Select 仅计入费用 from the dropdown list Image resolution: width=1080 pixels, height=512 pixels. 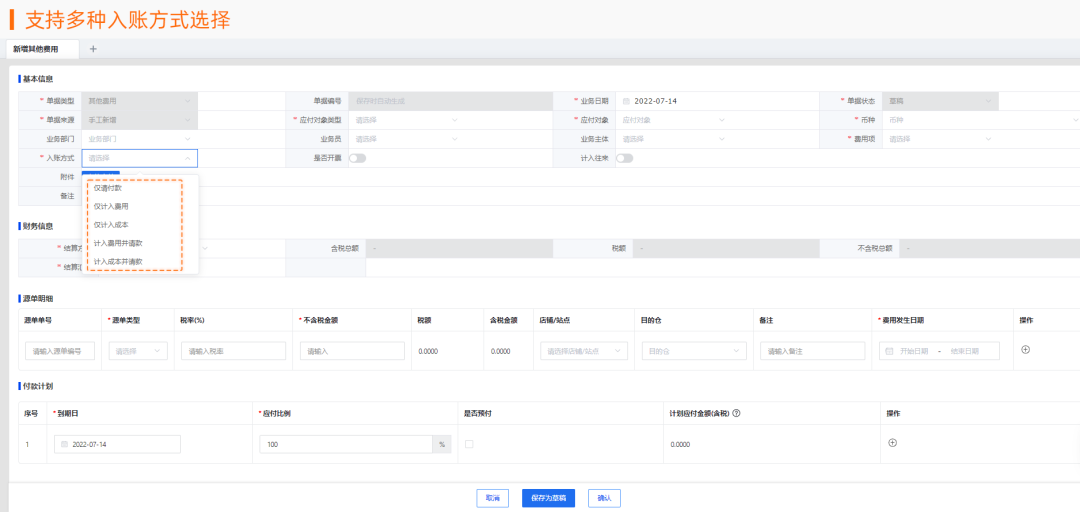click(x=111, y=206)
